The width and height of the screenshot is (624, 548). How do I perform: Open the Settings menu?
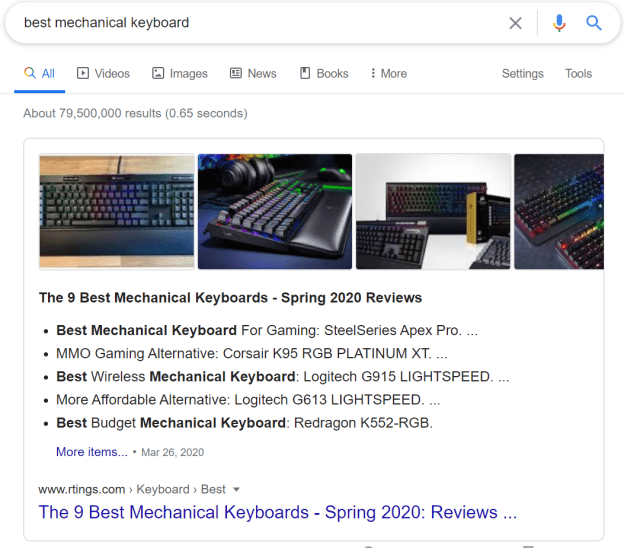point(522,73)
